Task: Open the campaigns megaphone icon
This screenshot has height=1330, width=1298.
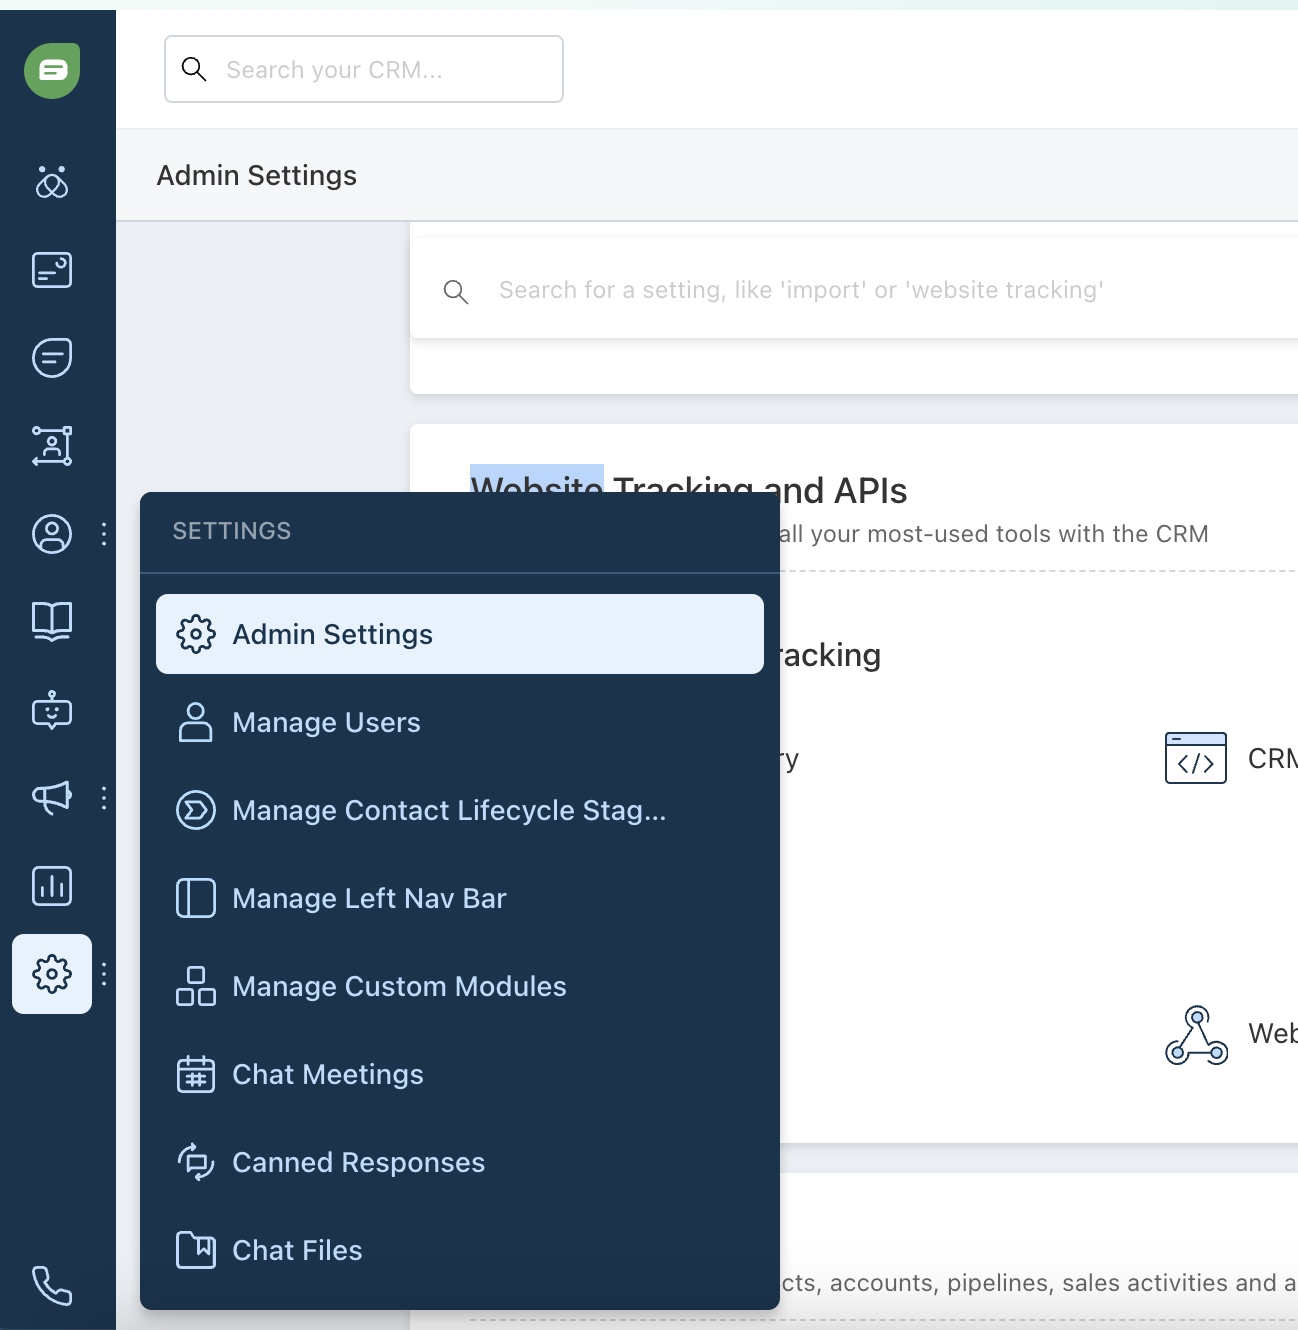Action: click(x=52, y=797)
